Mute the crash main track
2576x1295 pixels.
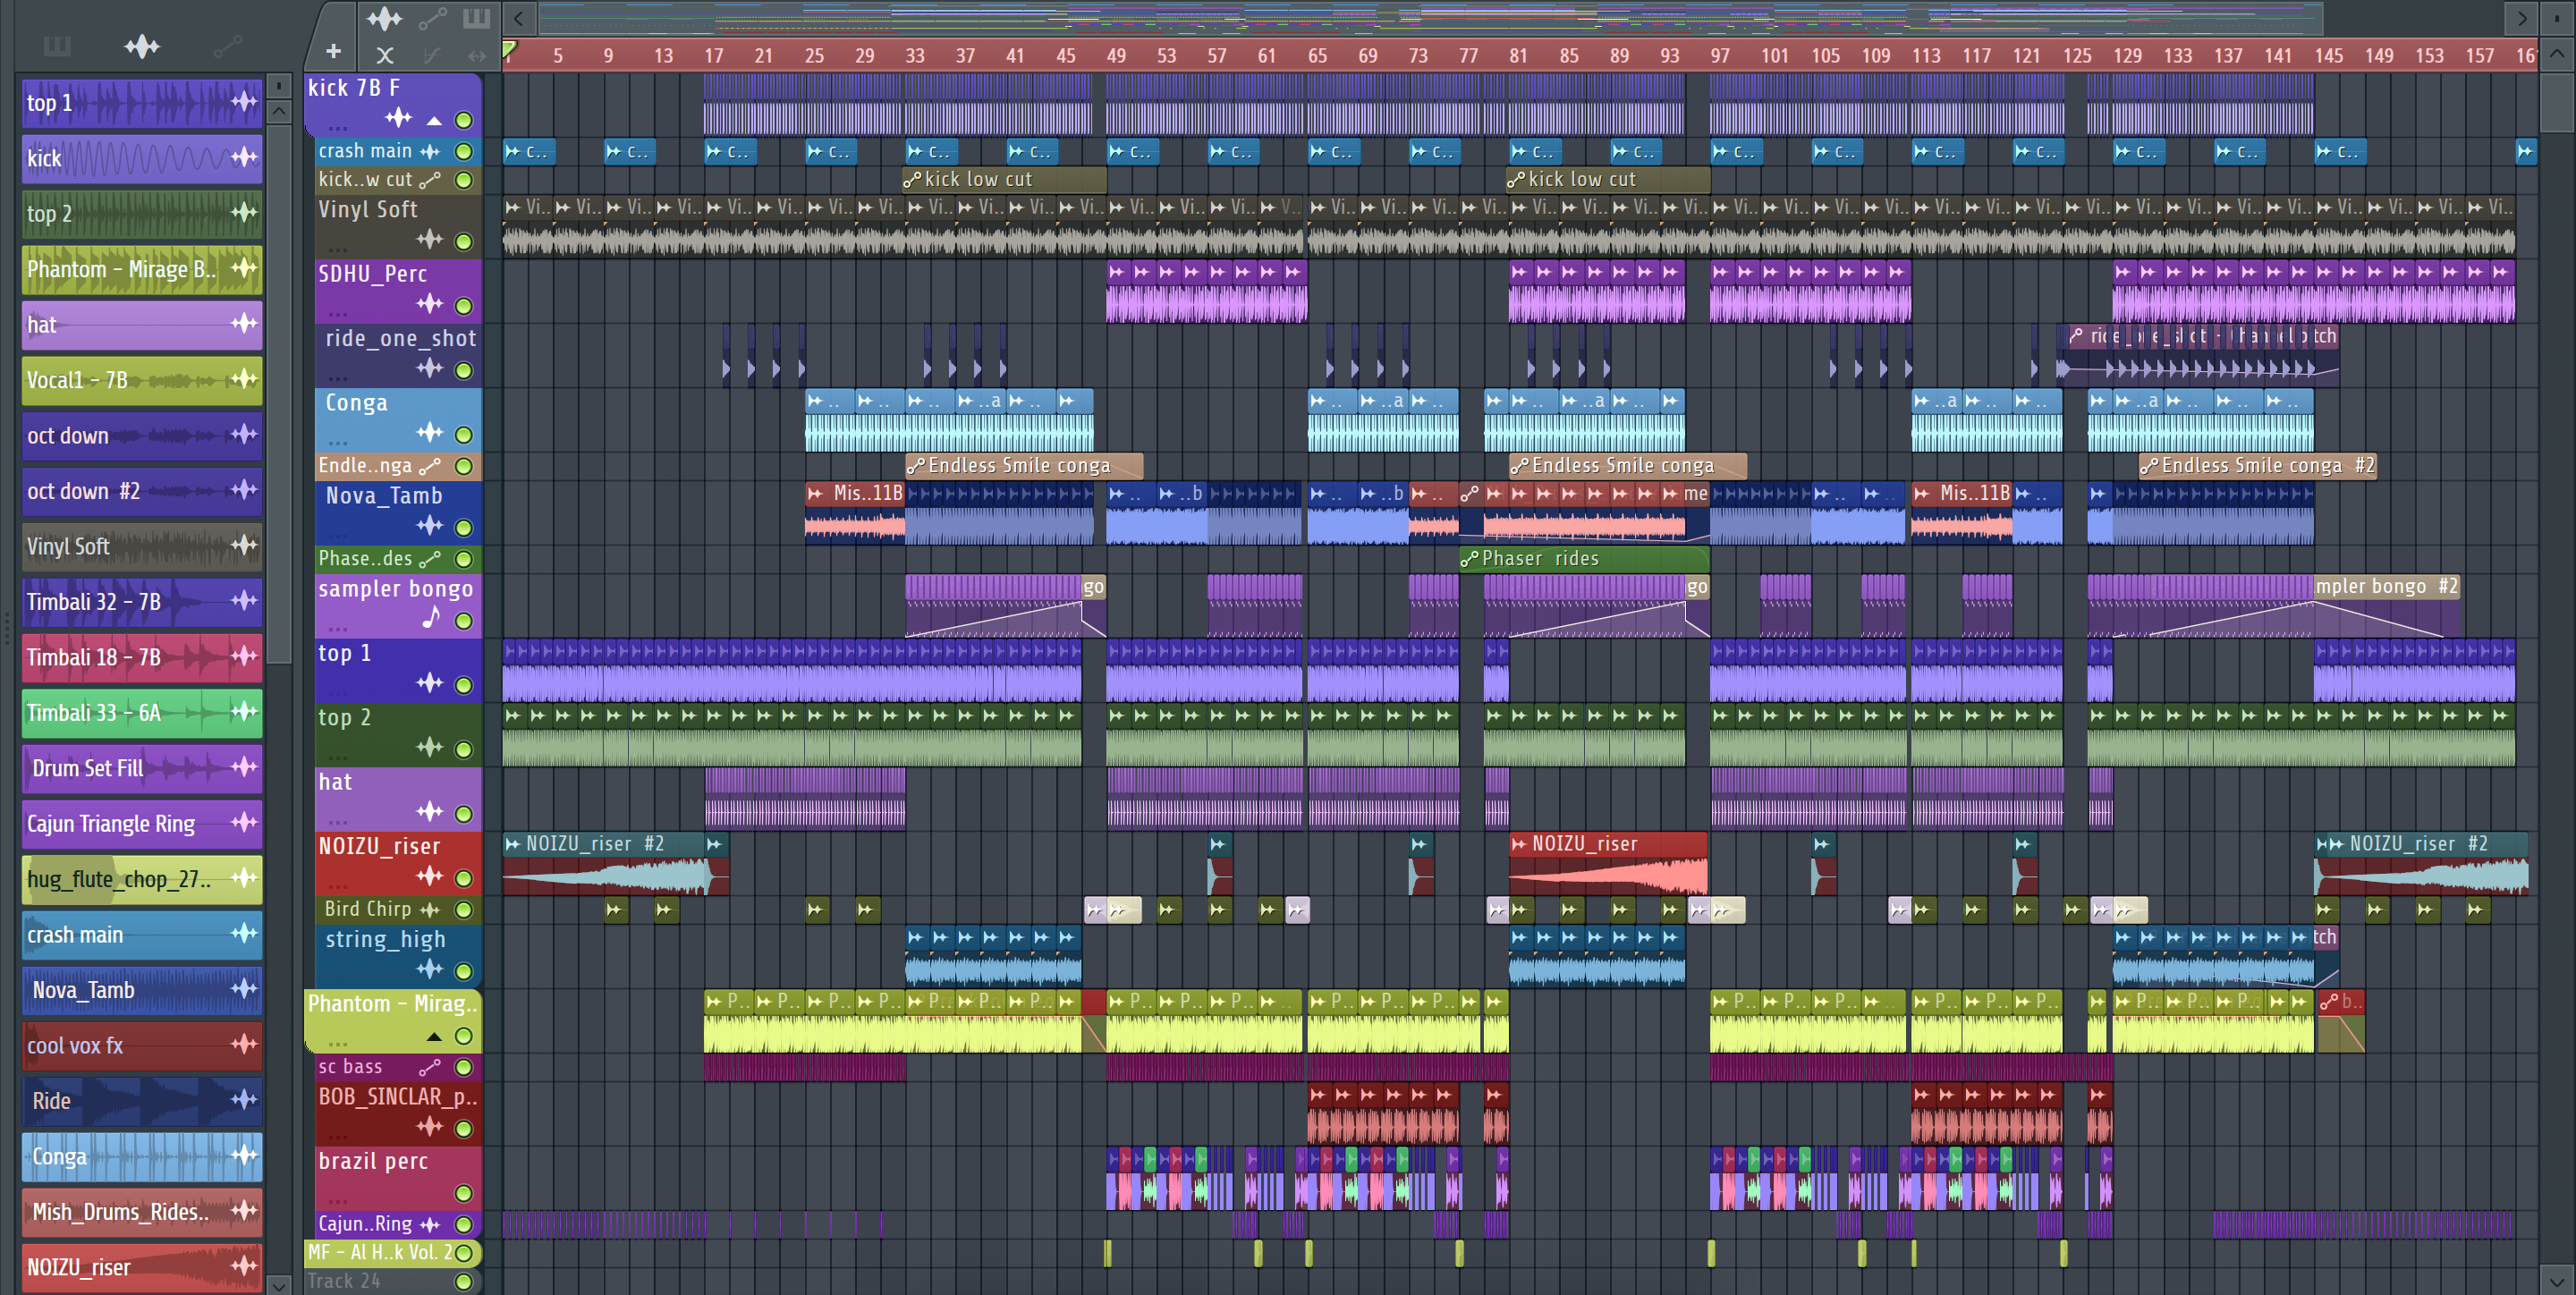(x=464, y=152)
